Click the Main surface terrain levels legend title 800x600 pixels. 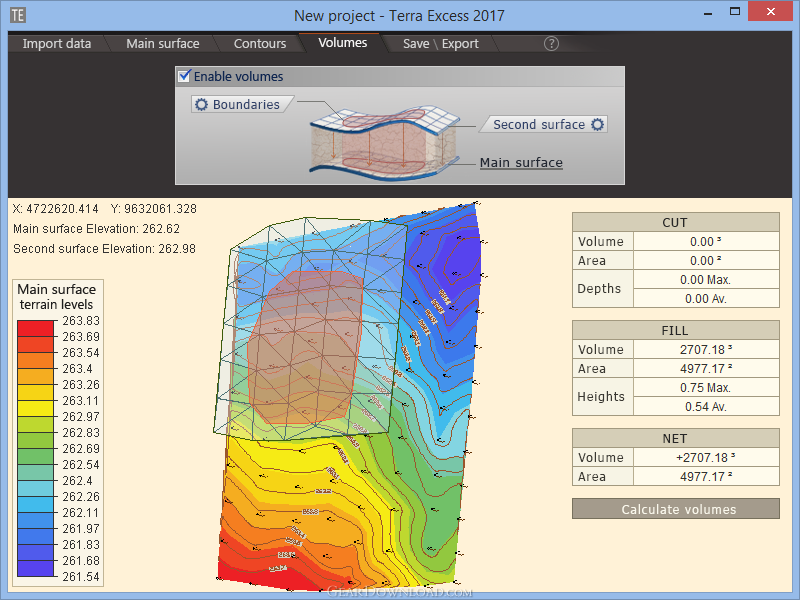coord(57,297)
